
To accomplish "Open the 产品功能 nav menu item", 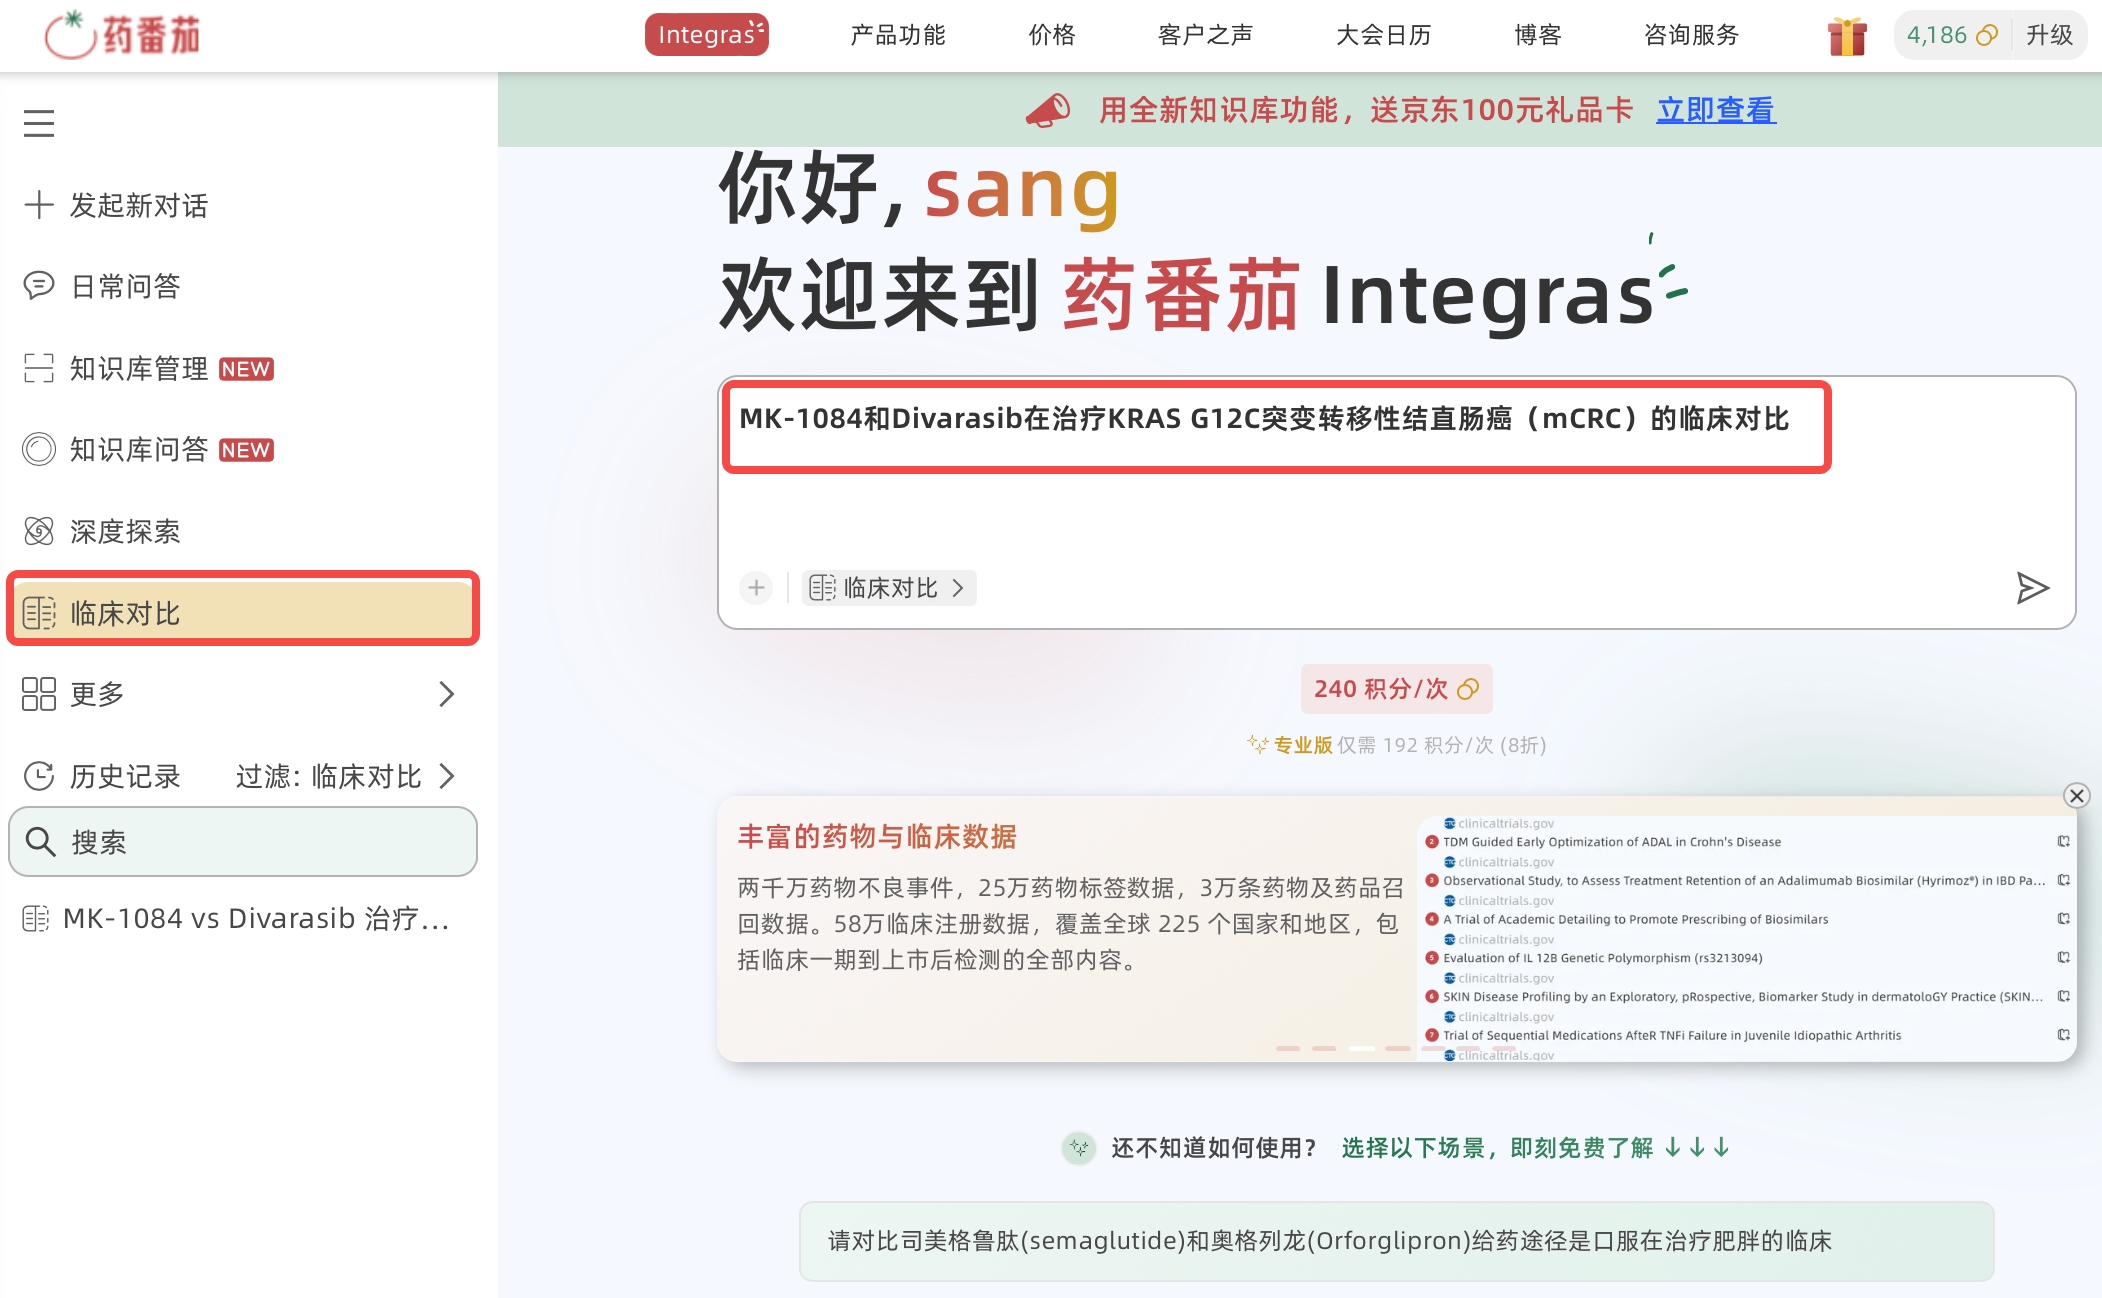I will (x=898, y=35).
